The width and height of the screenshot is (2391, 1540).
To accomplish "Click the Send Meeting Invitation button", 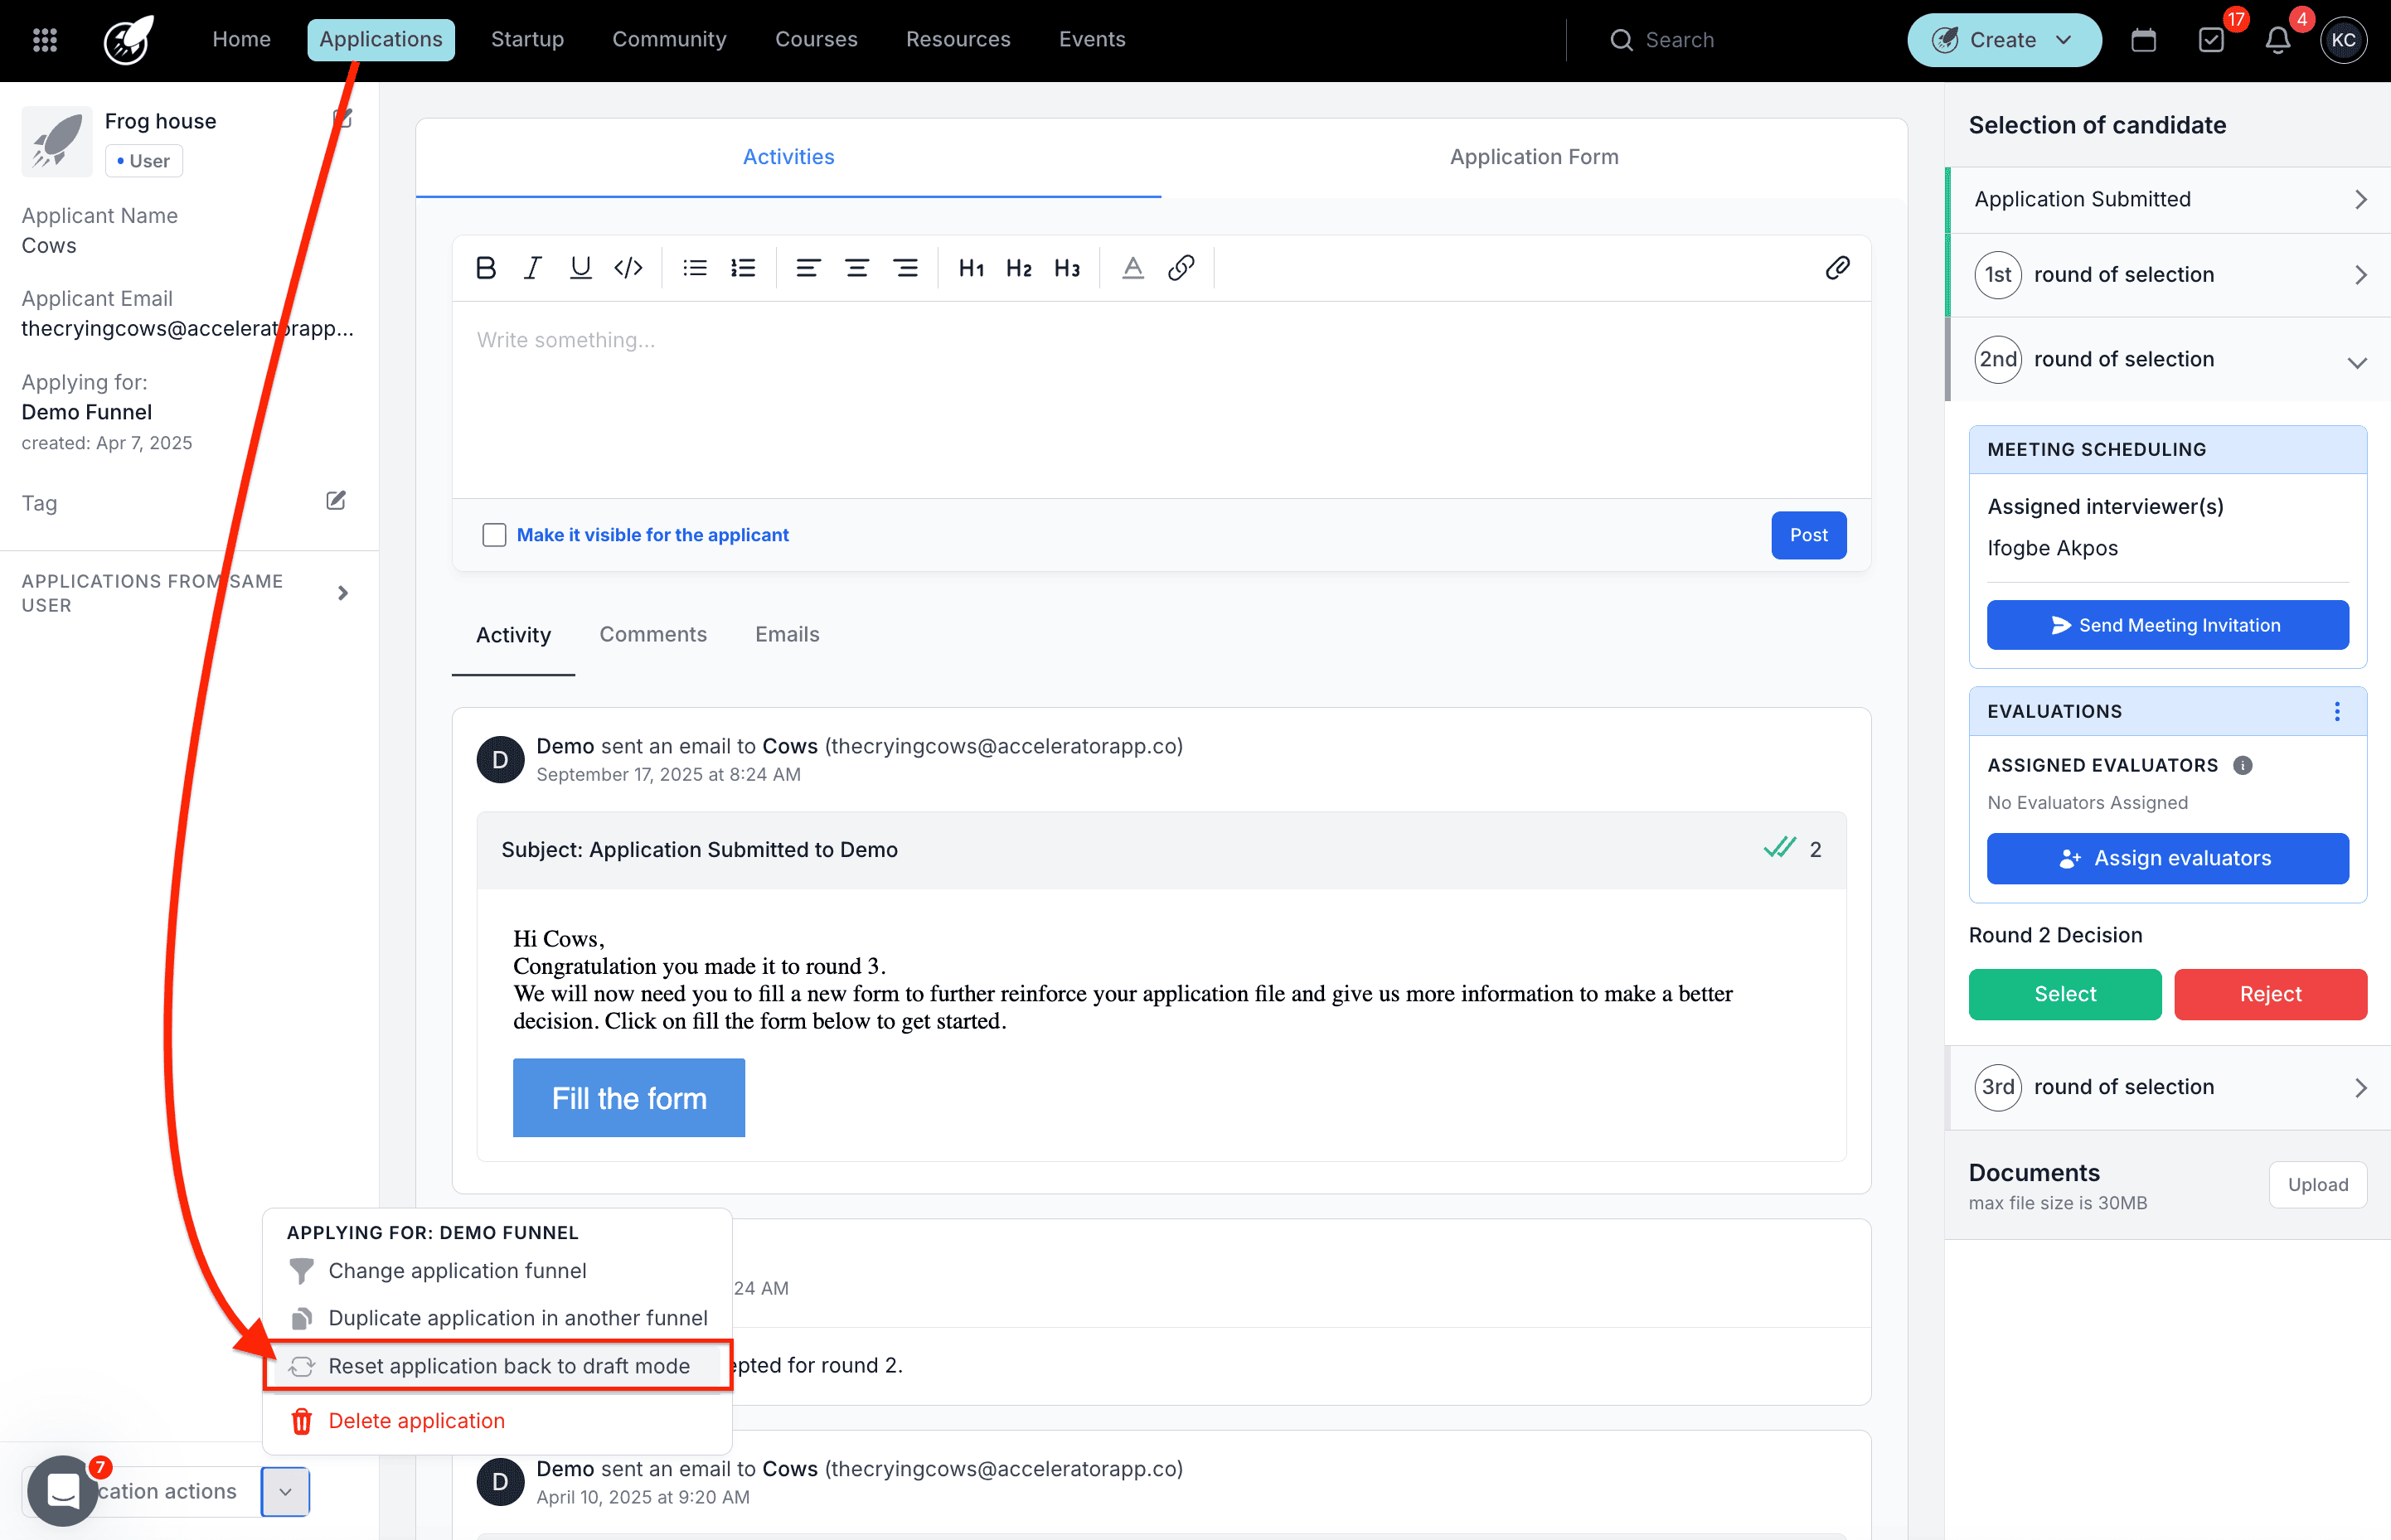I will (x=2167, y=625).
